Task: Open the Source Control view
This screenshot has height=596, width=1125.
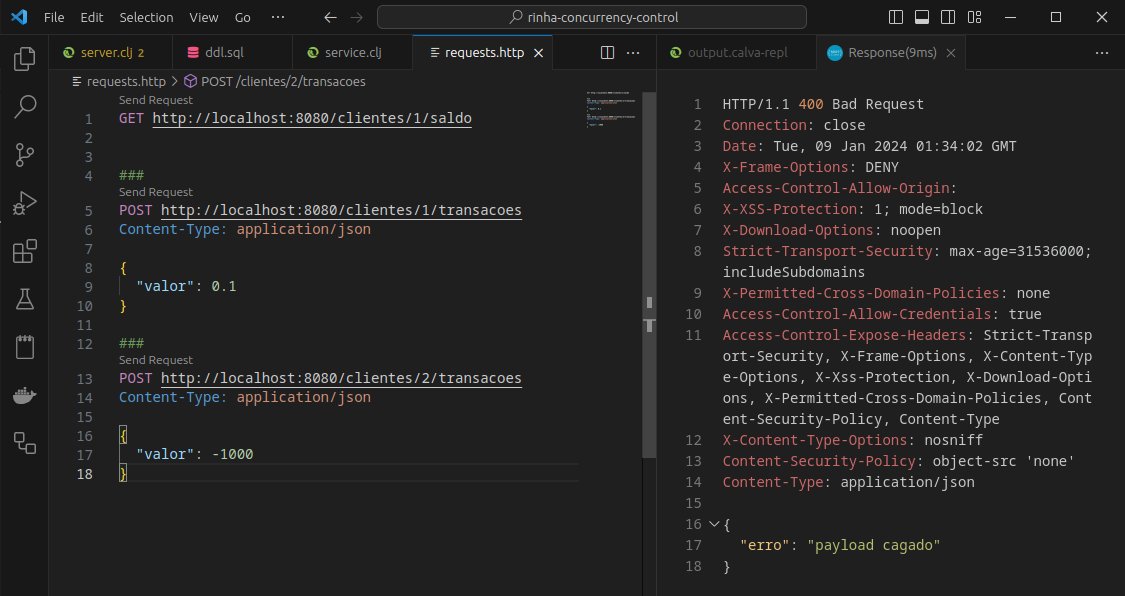Action: pos(24,155)
